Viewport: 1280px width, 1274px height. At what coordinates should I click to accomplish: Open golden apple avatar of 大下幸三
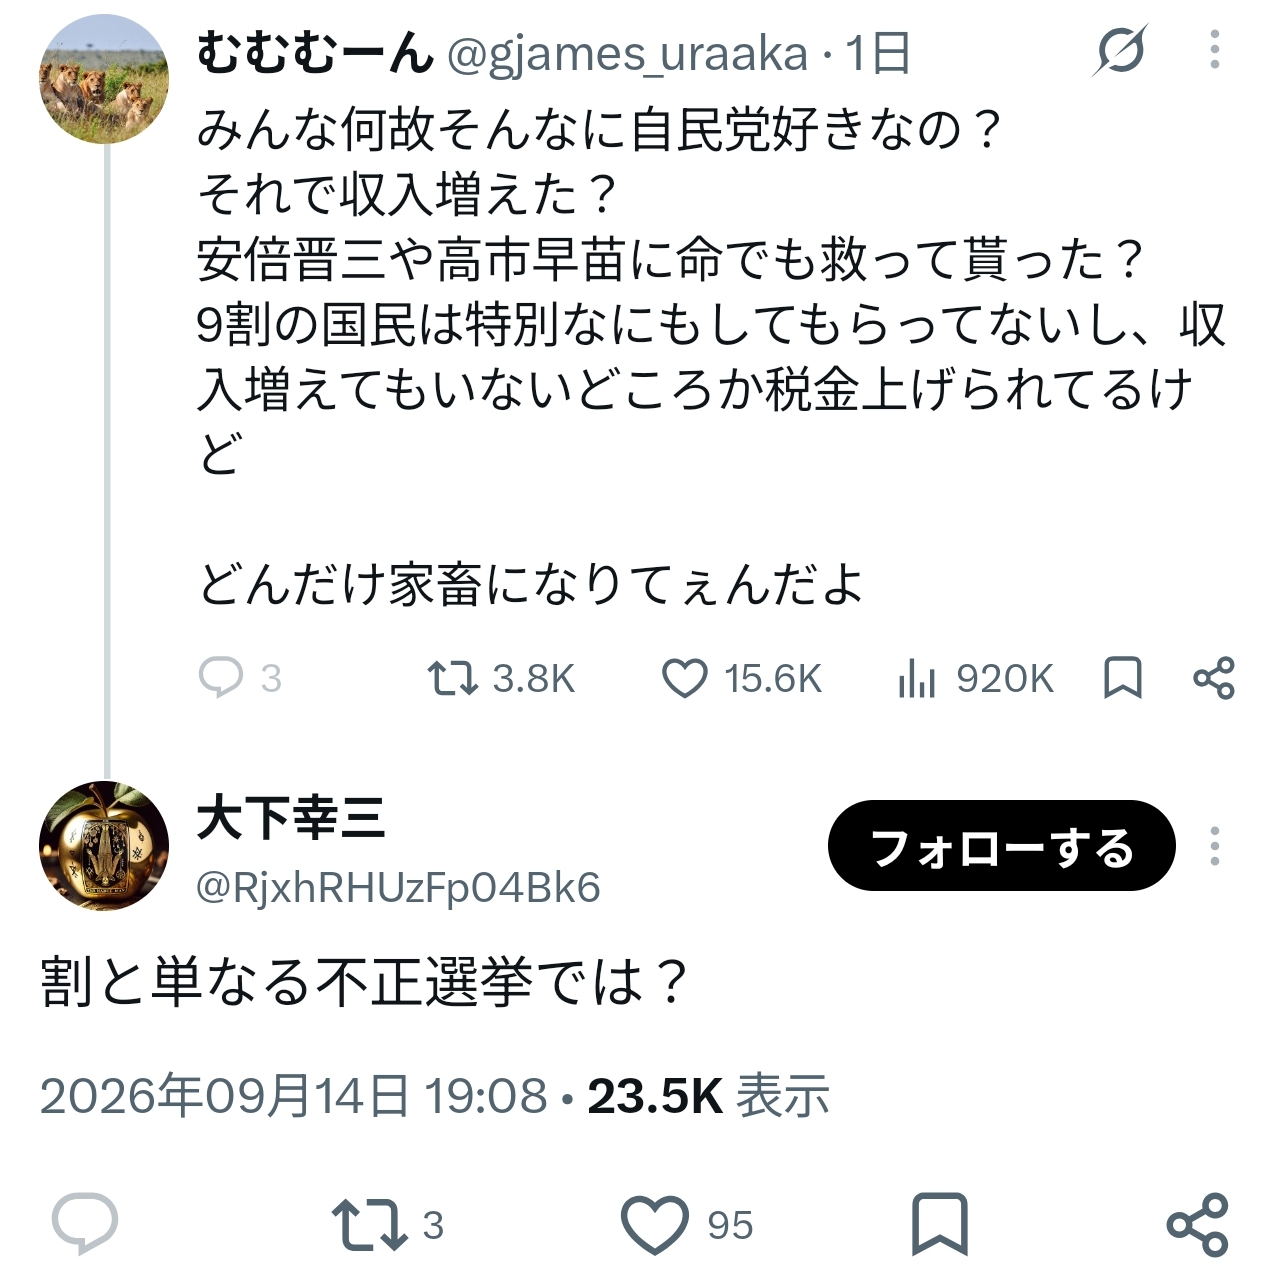point(103,845)
